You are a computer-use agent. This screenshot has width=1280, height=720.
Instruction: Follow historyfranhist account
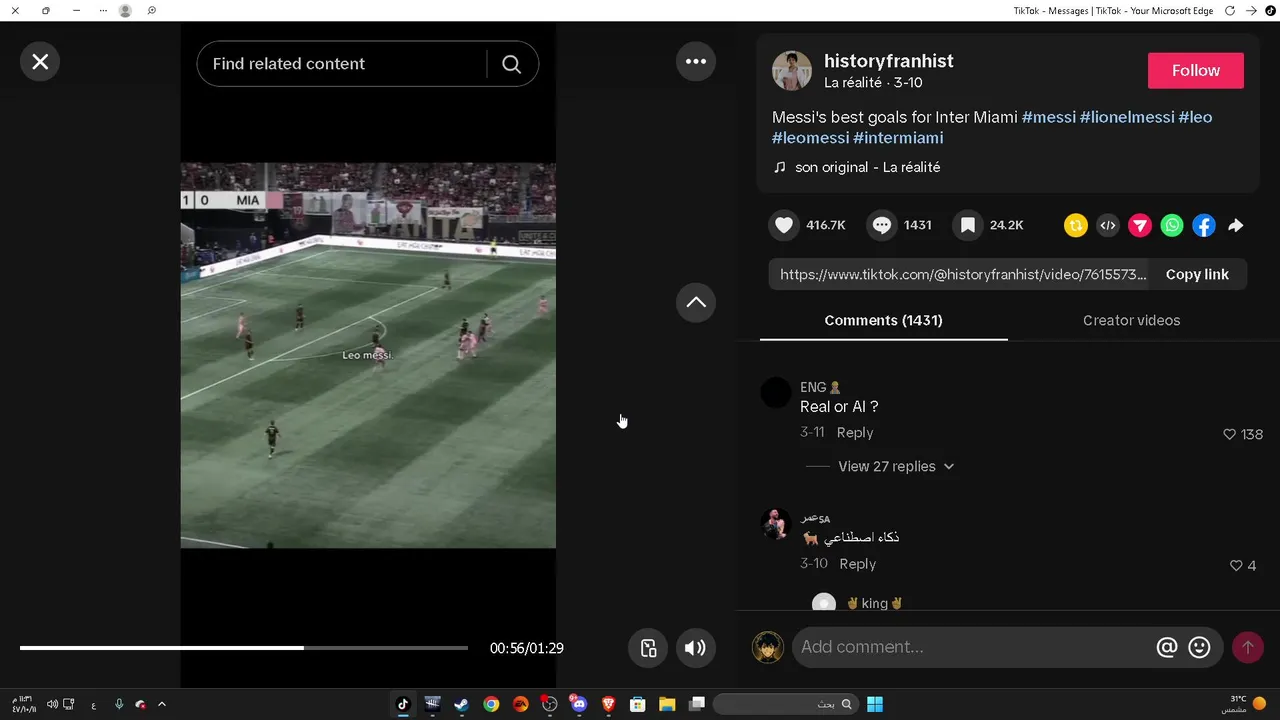[1196, 71]
